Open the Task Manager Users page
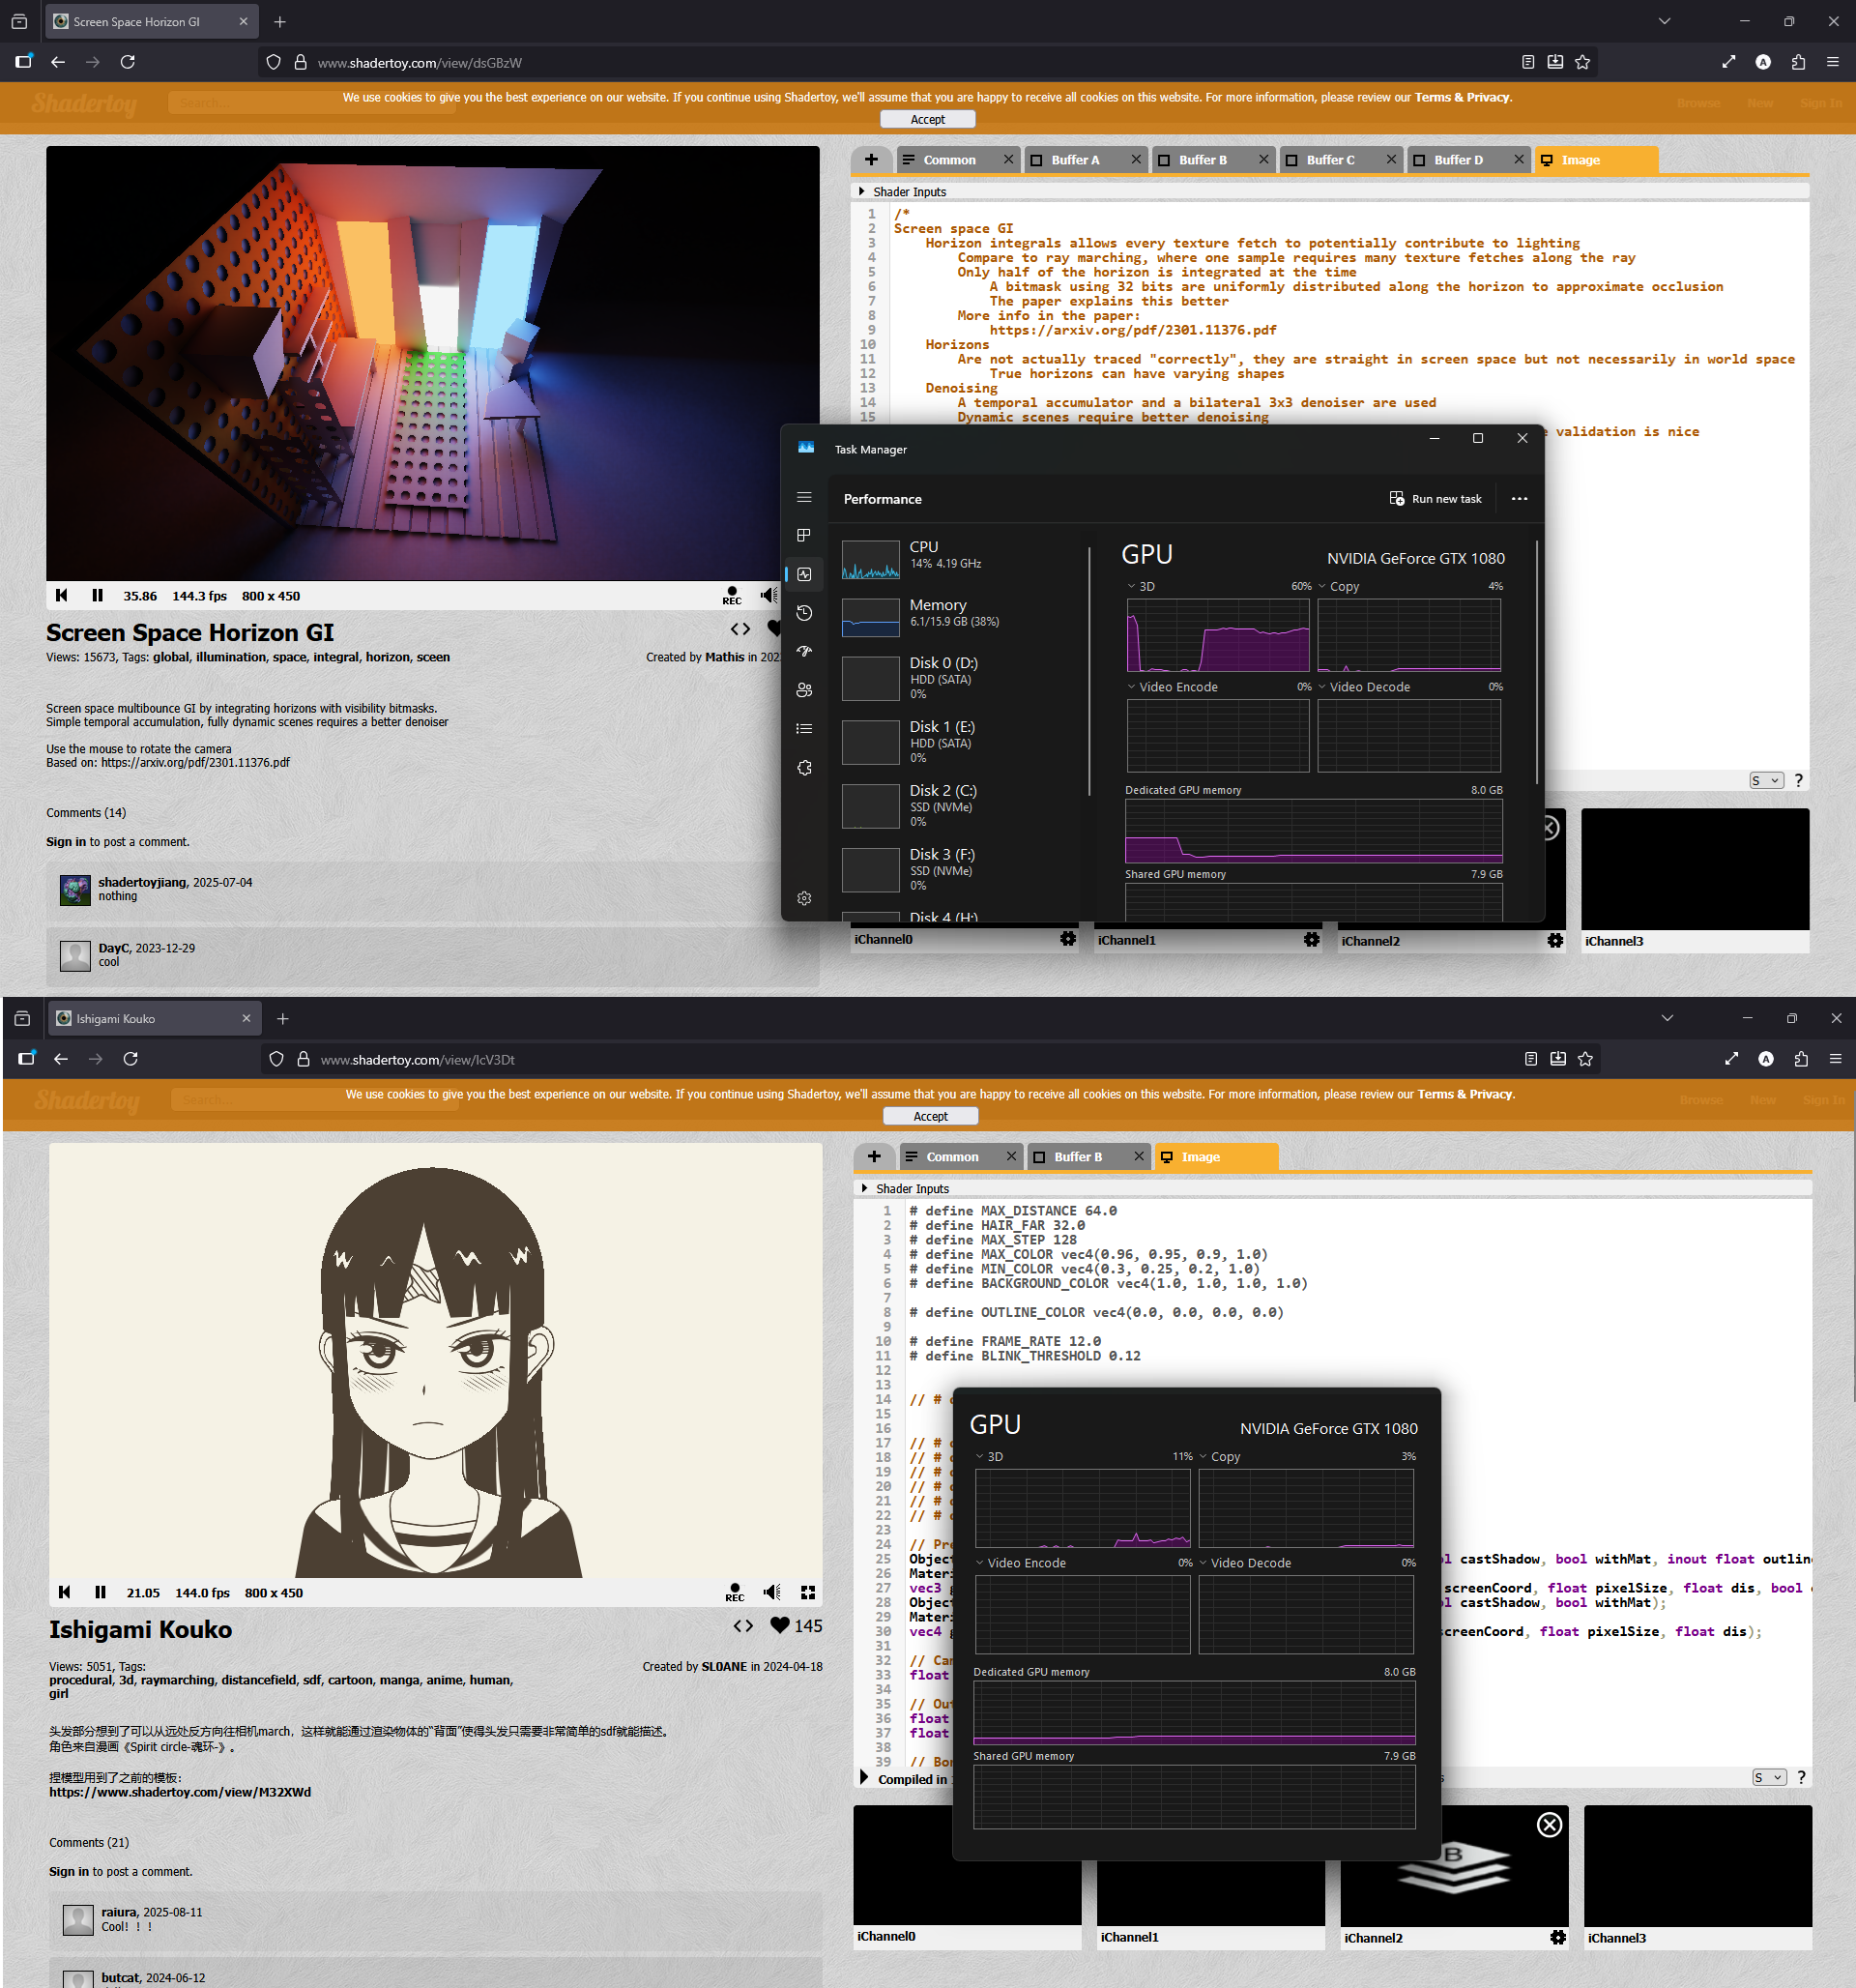This screenshot has width=1856, height=1988. click(804, 690)
